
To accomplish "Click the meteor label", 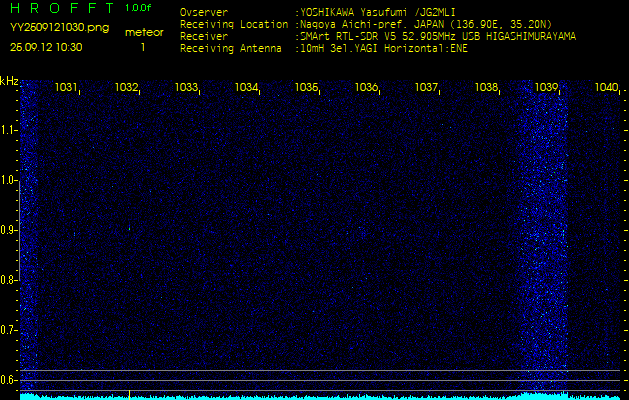I will tap(144, 32).
